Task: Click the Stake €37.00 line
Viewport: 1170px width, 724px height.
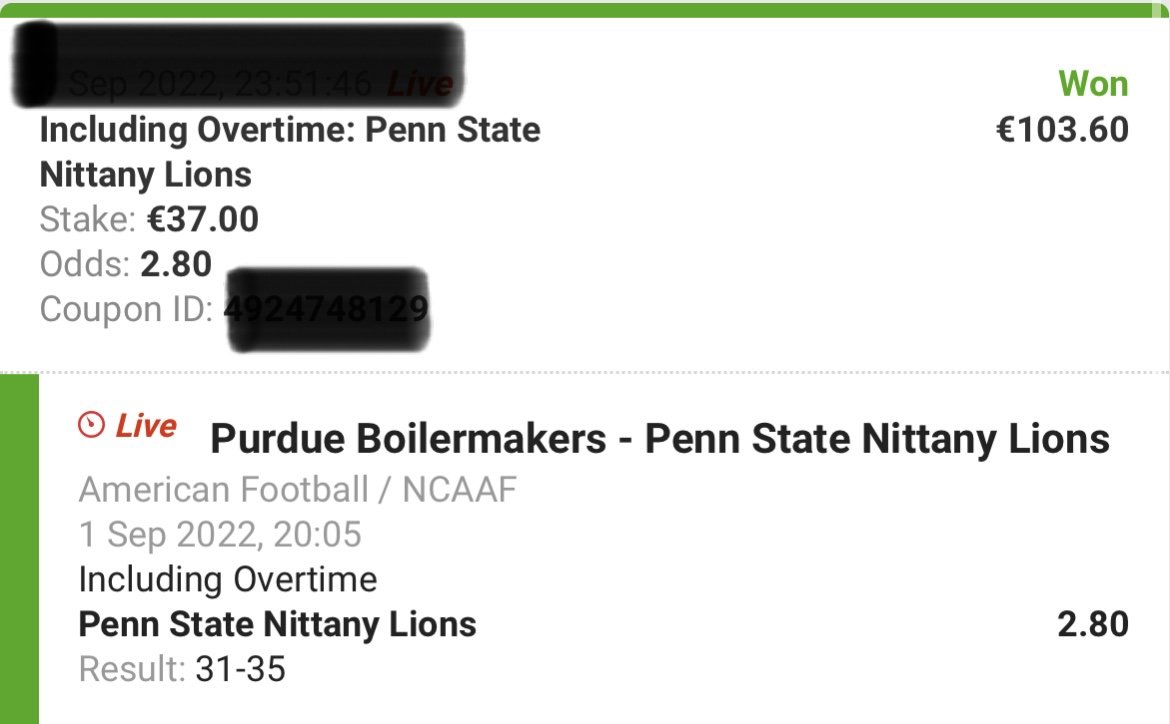Action: coord(149,219)
